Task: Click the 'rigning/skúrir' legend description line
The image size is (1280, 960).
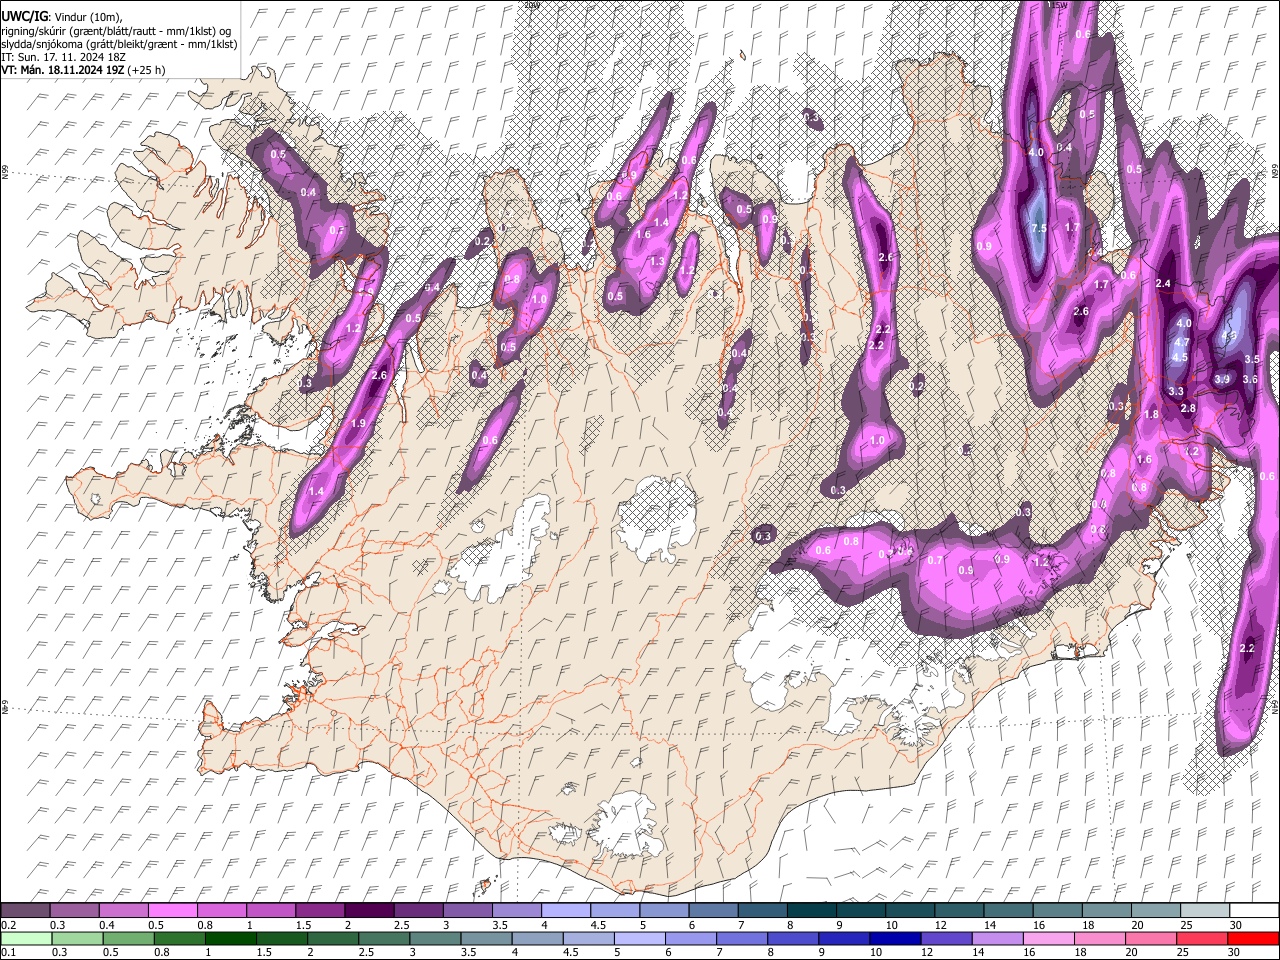Action: click(x=117, y=31)
